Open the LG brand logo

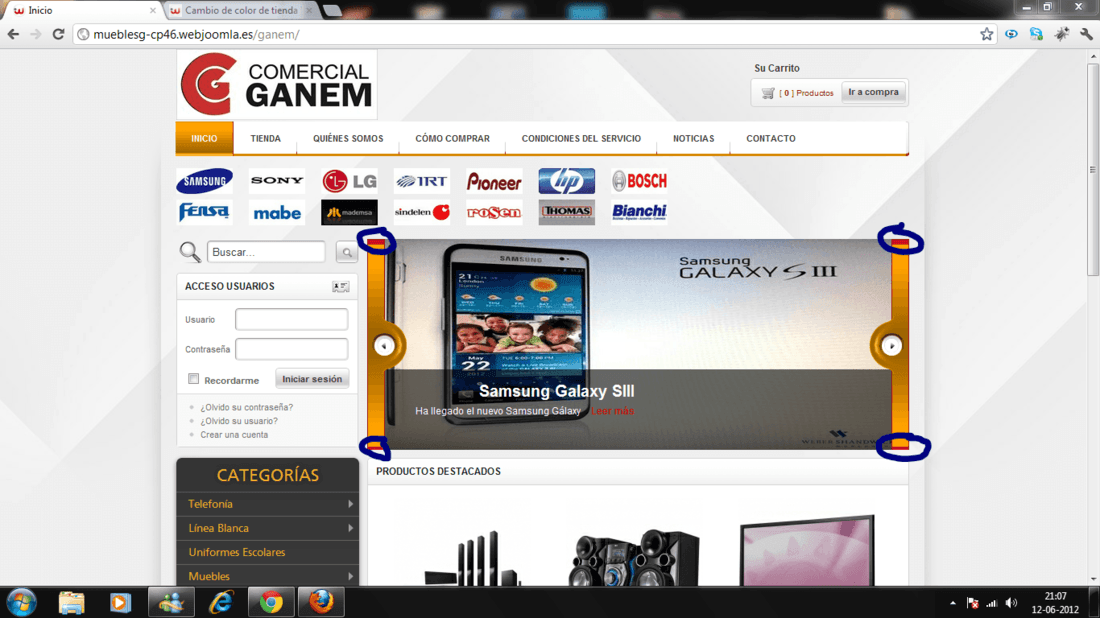(x=349, y=181)
